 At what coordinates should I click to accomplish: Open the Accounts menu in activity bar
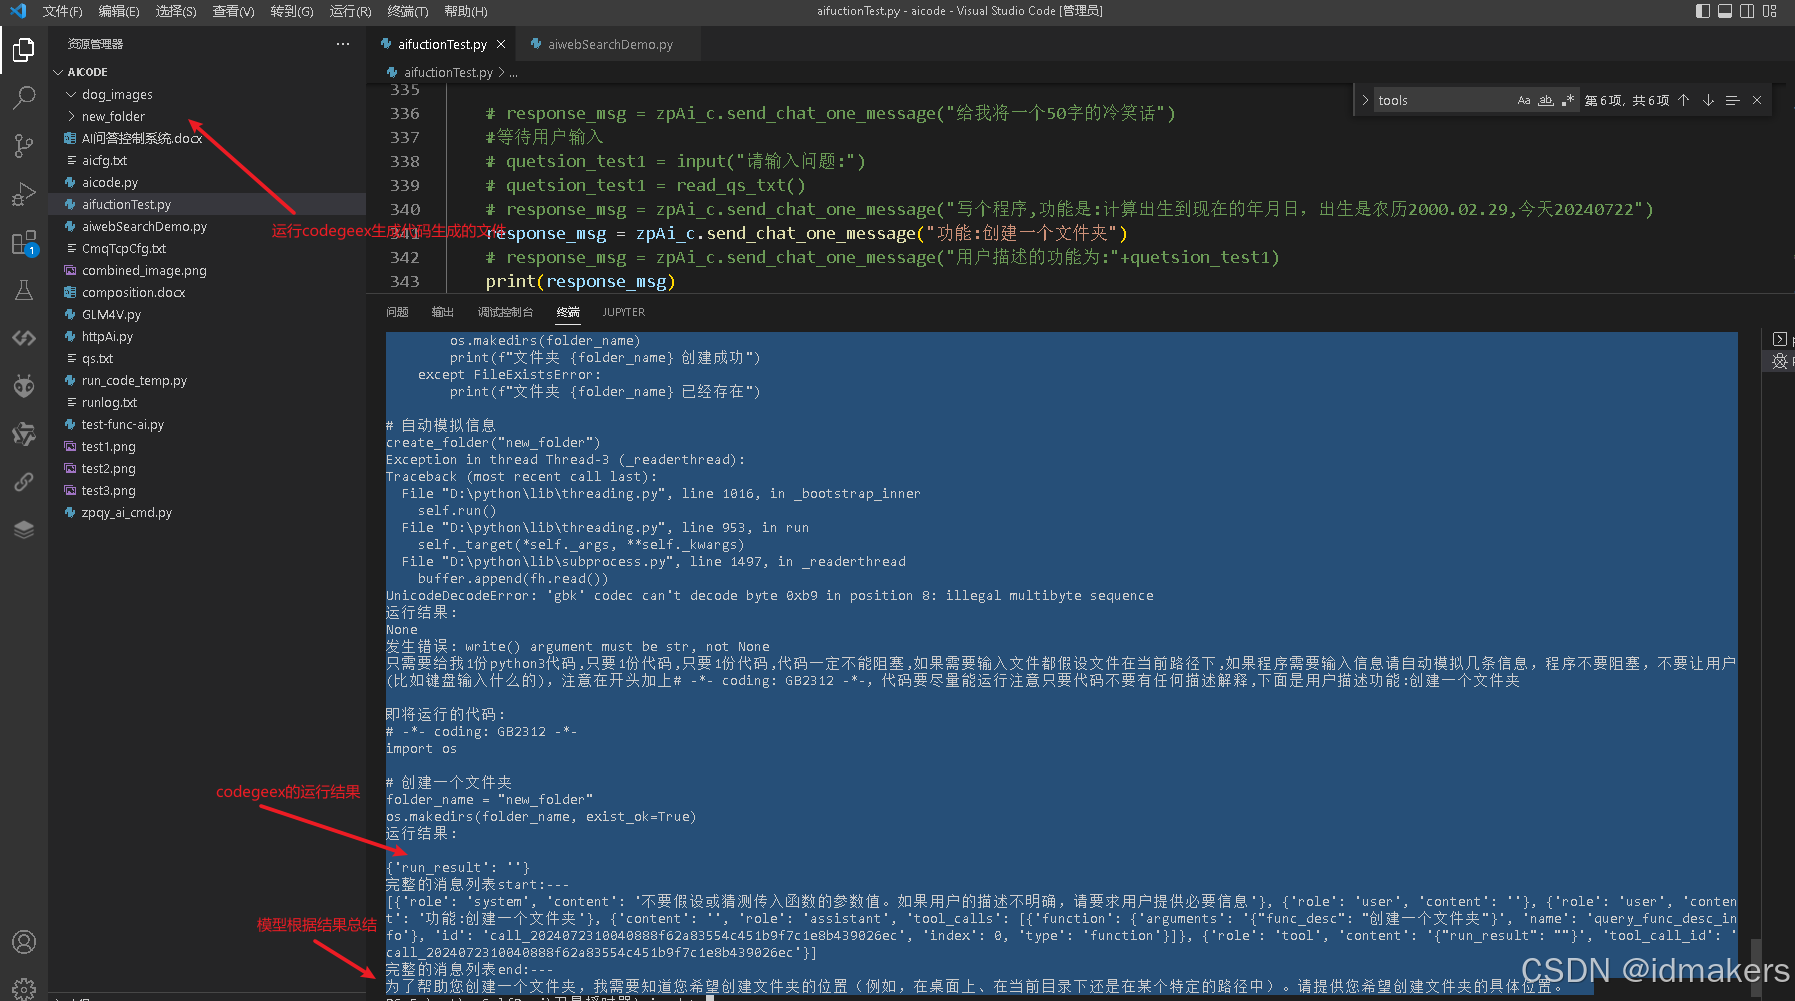click(x=24, y=942)
